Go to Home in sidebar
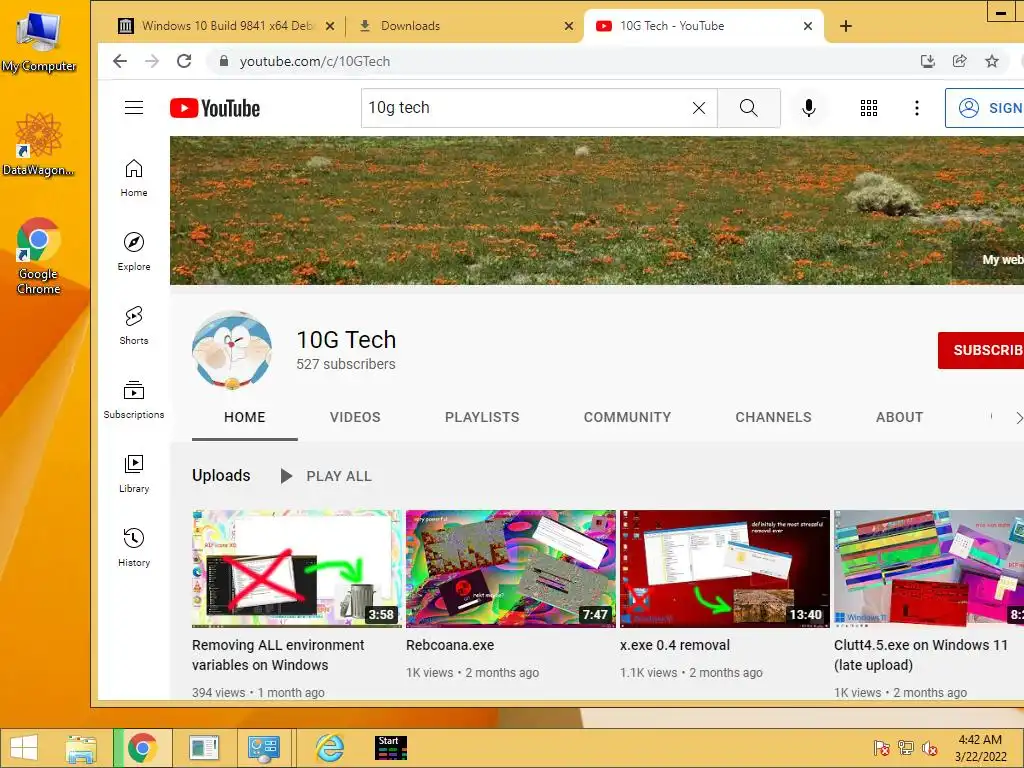The height and width of the screenshot is (768, 1024). 134,178
